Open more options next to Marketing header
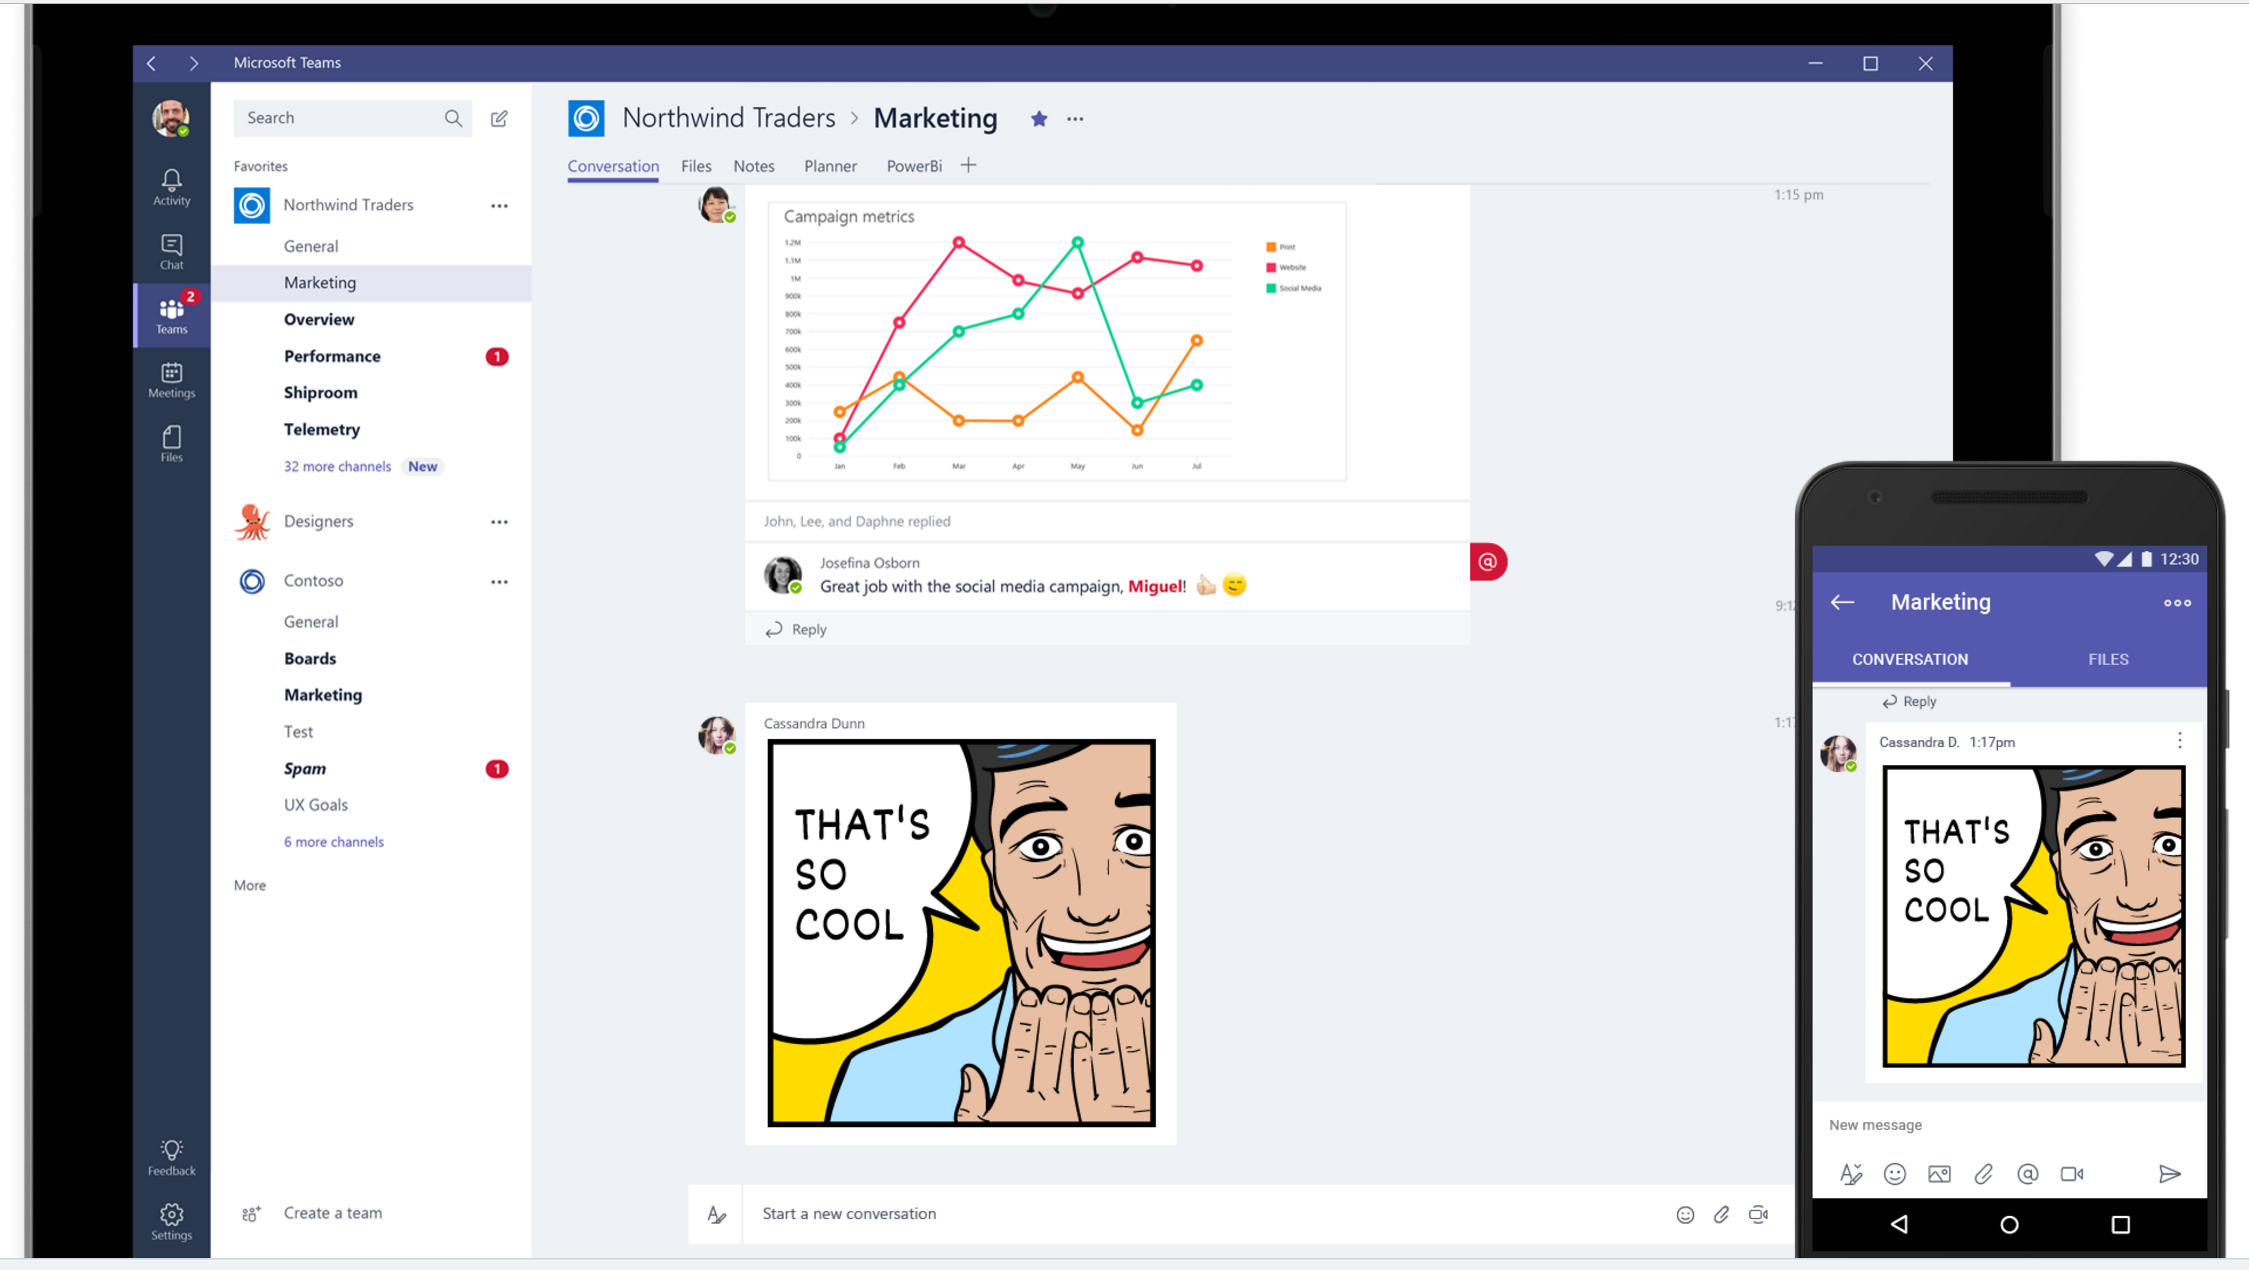 [1075, 119]
